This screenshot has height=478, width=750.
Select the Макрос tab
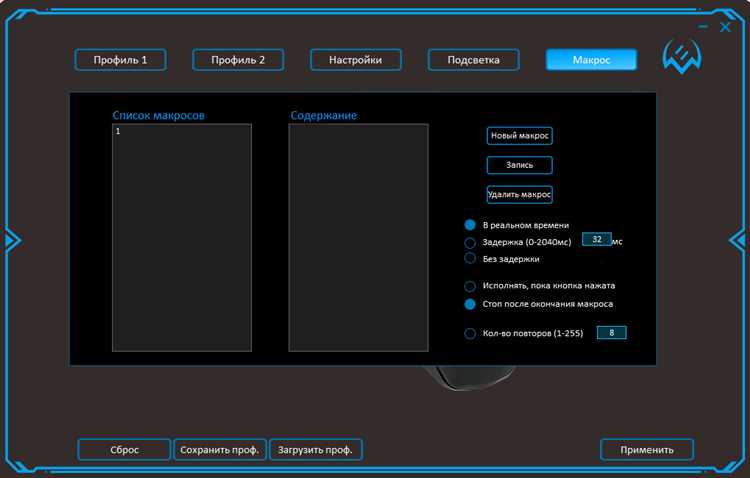[x=592, y=60]
